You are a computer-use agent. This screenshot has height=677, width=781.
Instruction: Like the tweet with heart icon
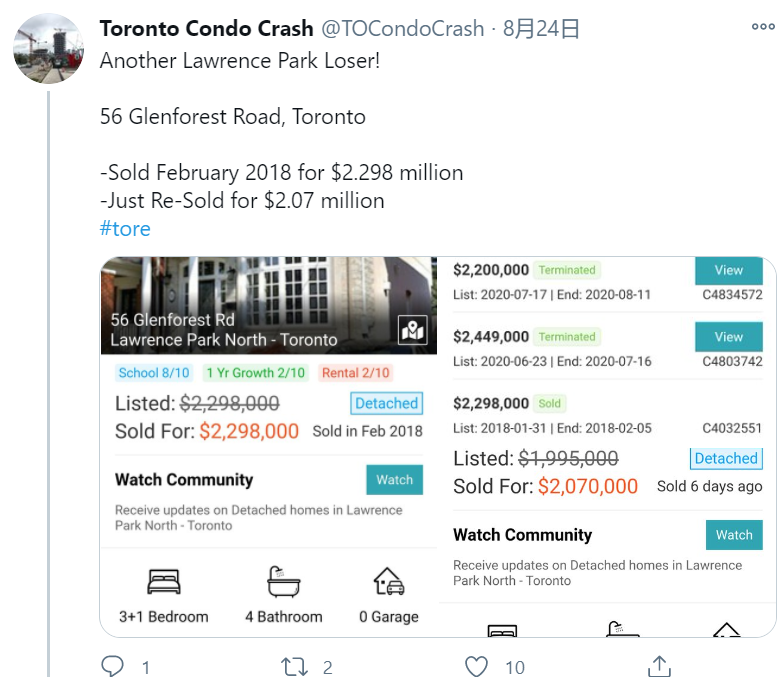(477, 666)
